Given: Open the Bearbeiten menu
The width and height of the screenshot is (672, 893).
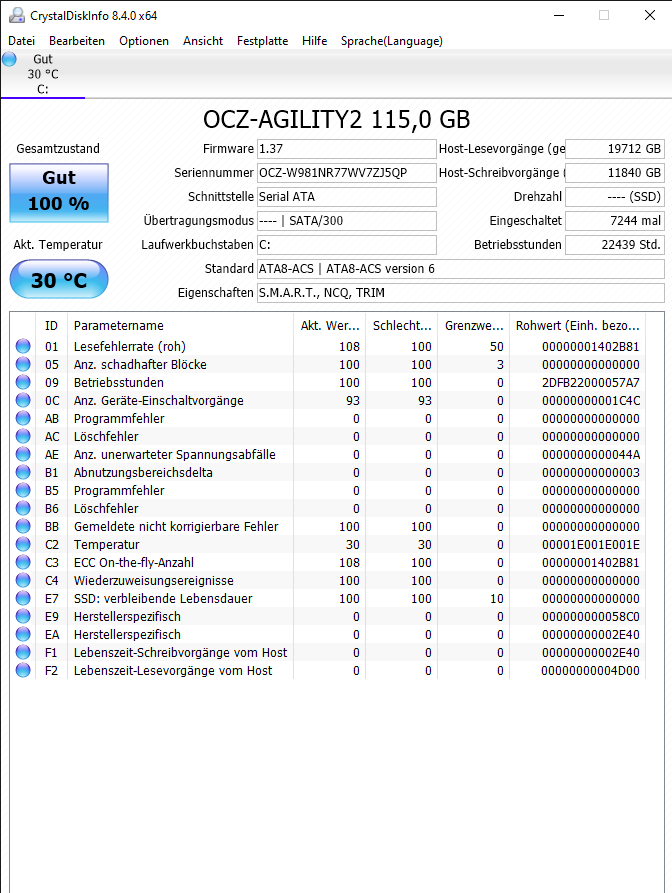Looking at the screenshot, I should [x=77, y=41].
